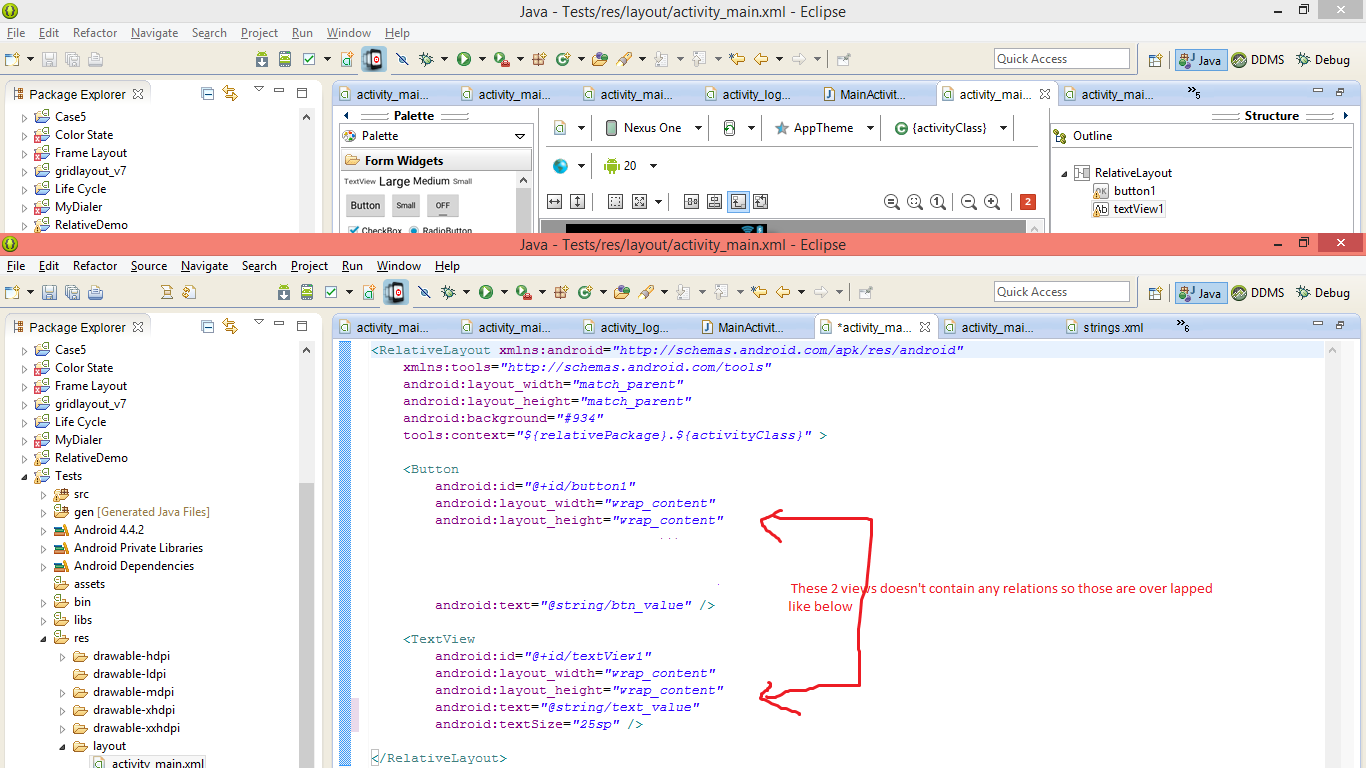Image resolution: width=1366 pixels, height=768 pixels.
Task: Click the red error count badge showing 2
Action: point(1027,201)
